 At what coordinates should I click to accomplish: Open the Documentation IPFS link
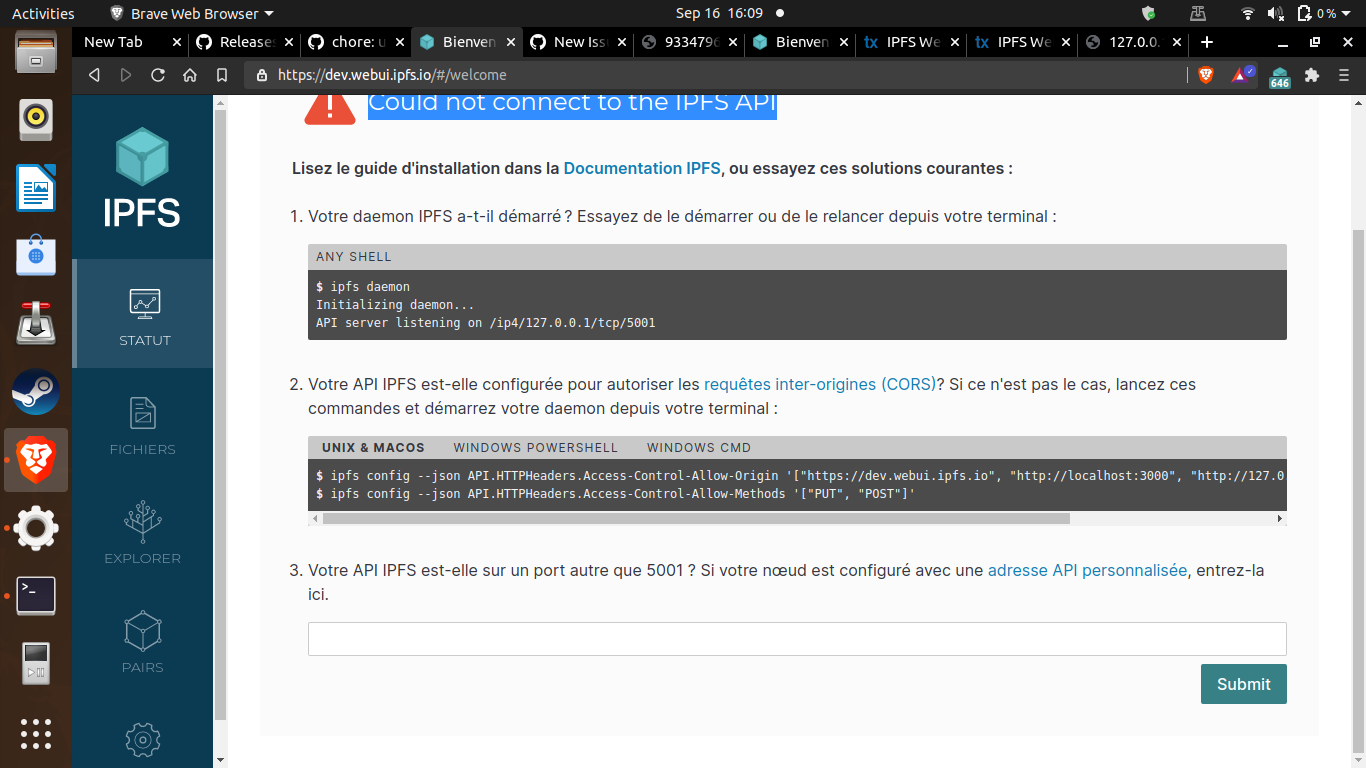tap(642, 168)
